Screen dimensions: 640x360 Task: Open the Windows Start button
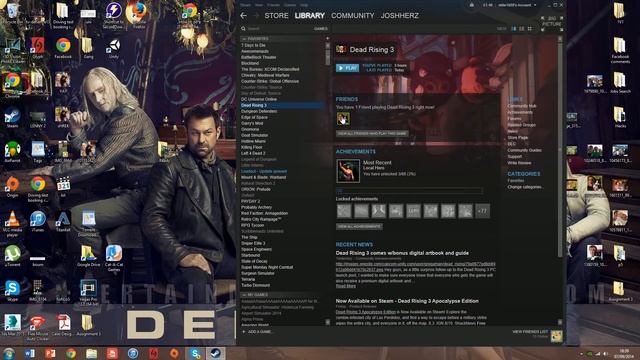pos(9,353)
